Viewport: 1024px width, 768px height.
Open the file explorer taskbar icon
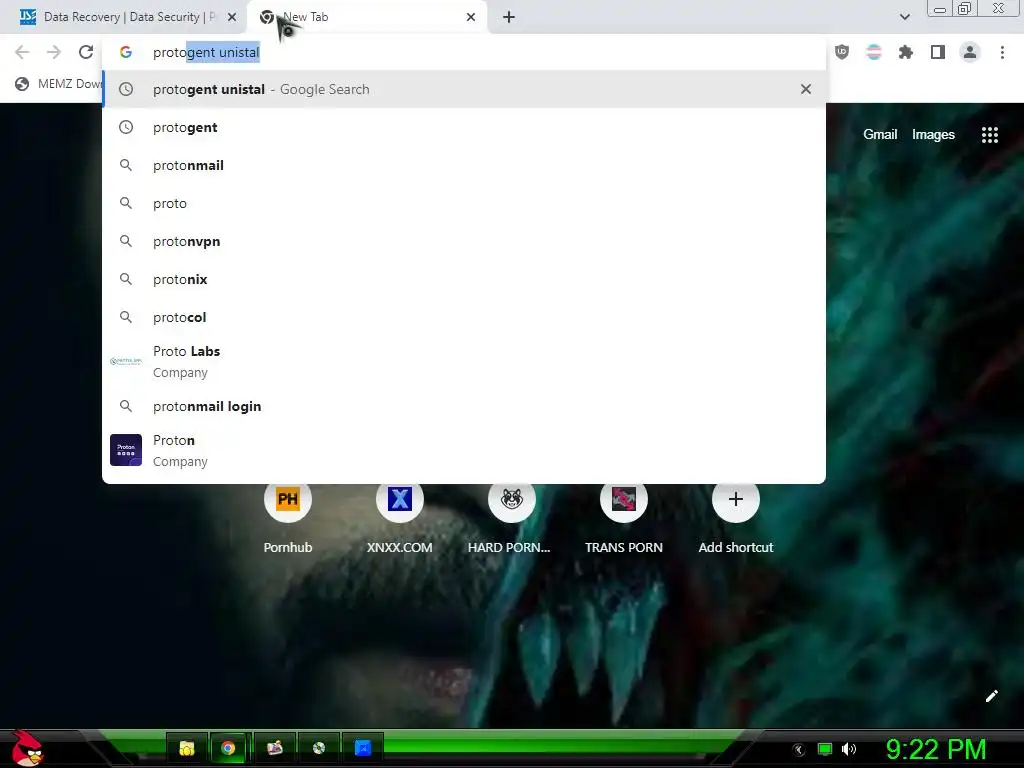[x=187, y=748]
